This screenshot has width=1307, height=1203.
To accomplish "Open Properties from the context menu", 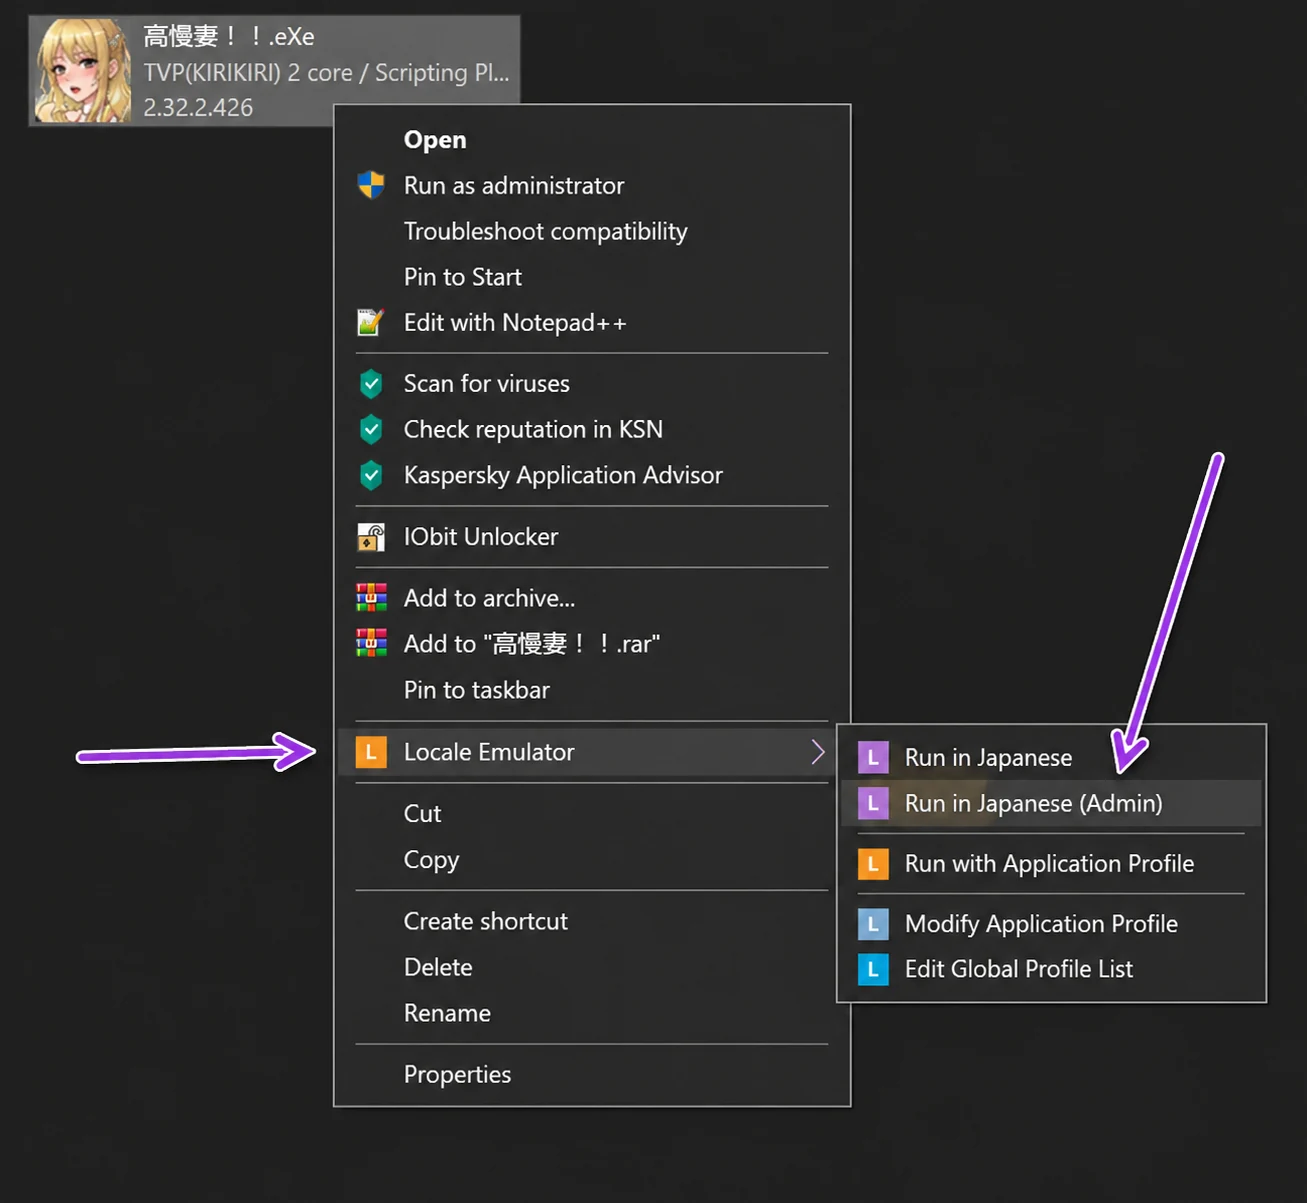I will (592, 1074).
